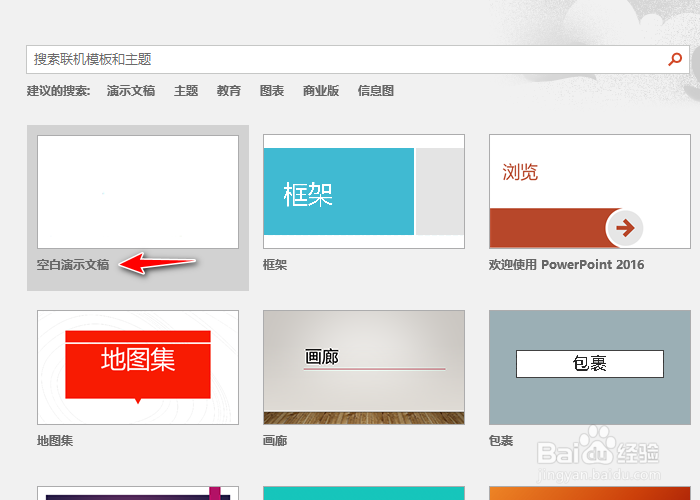Open suggested search 教育

(x=229, y=91)
